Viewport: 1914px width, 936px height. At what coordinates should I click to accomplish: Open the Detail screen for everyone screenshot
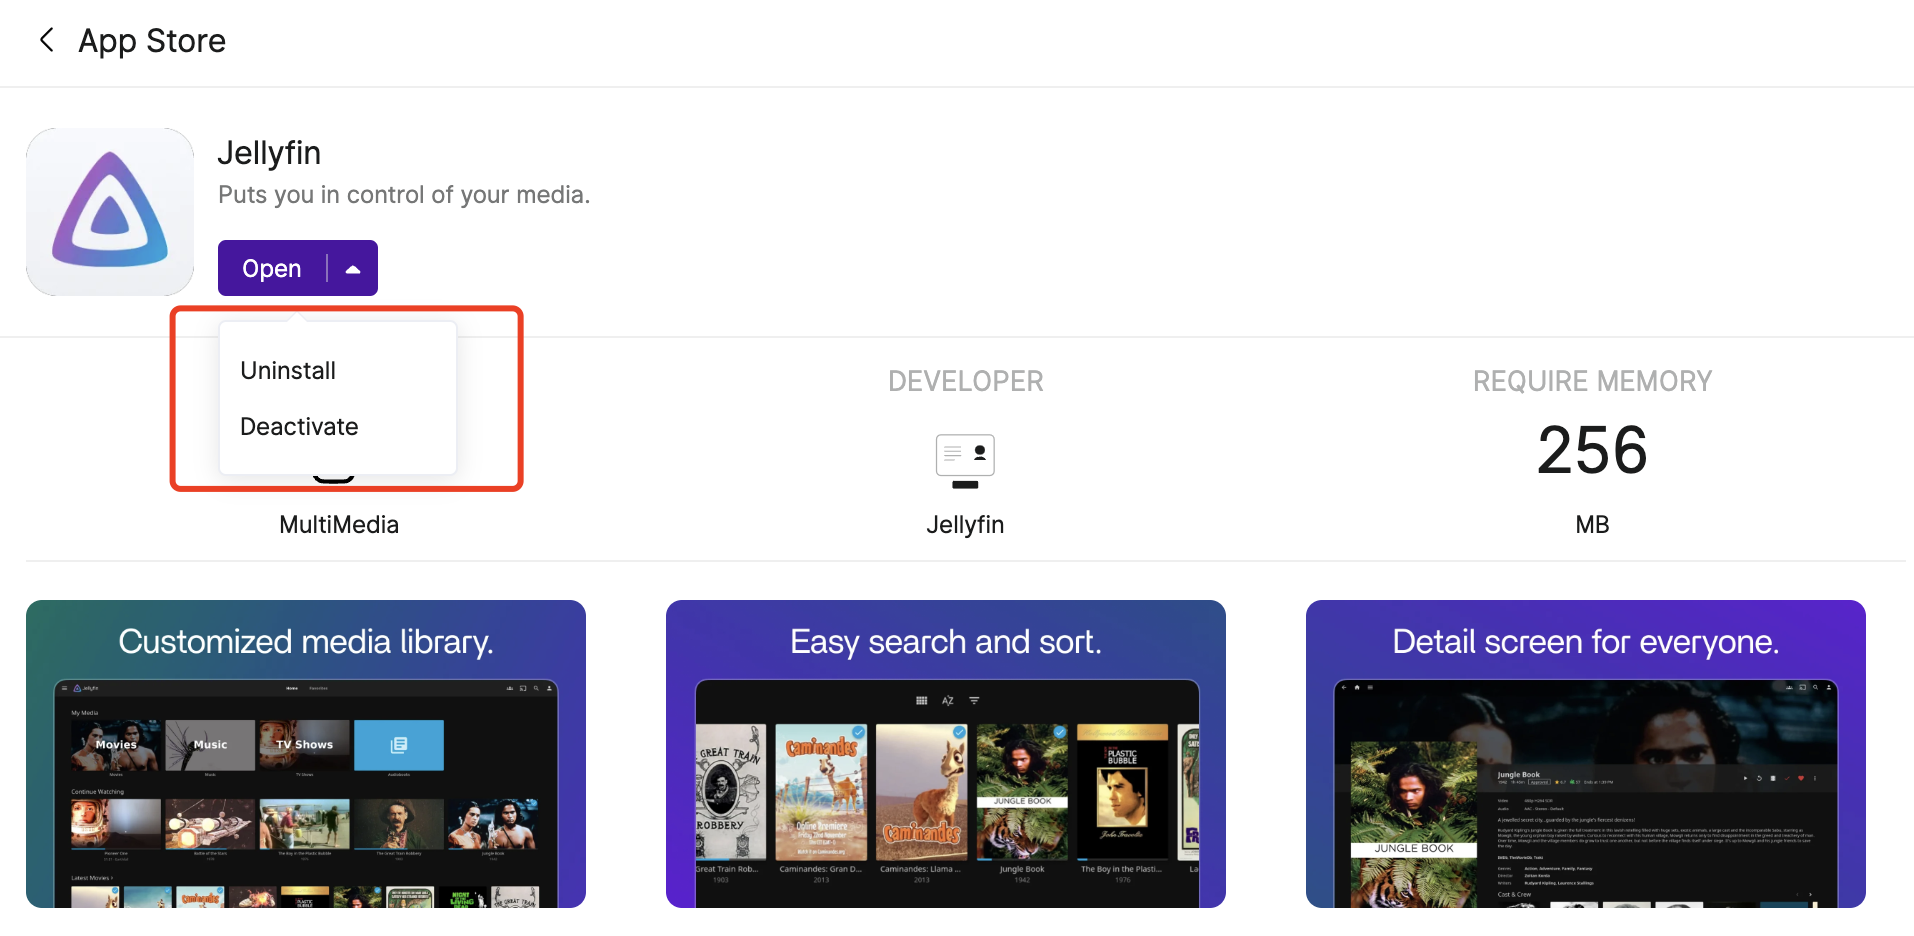1586,754
